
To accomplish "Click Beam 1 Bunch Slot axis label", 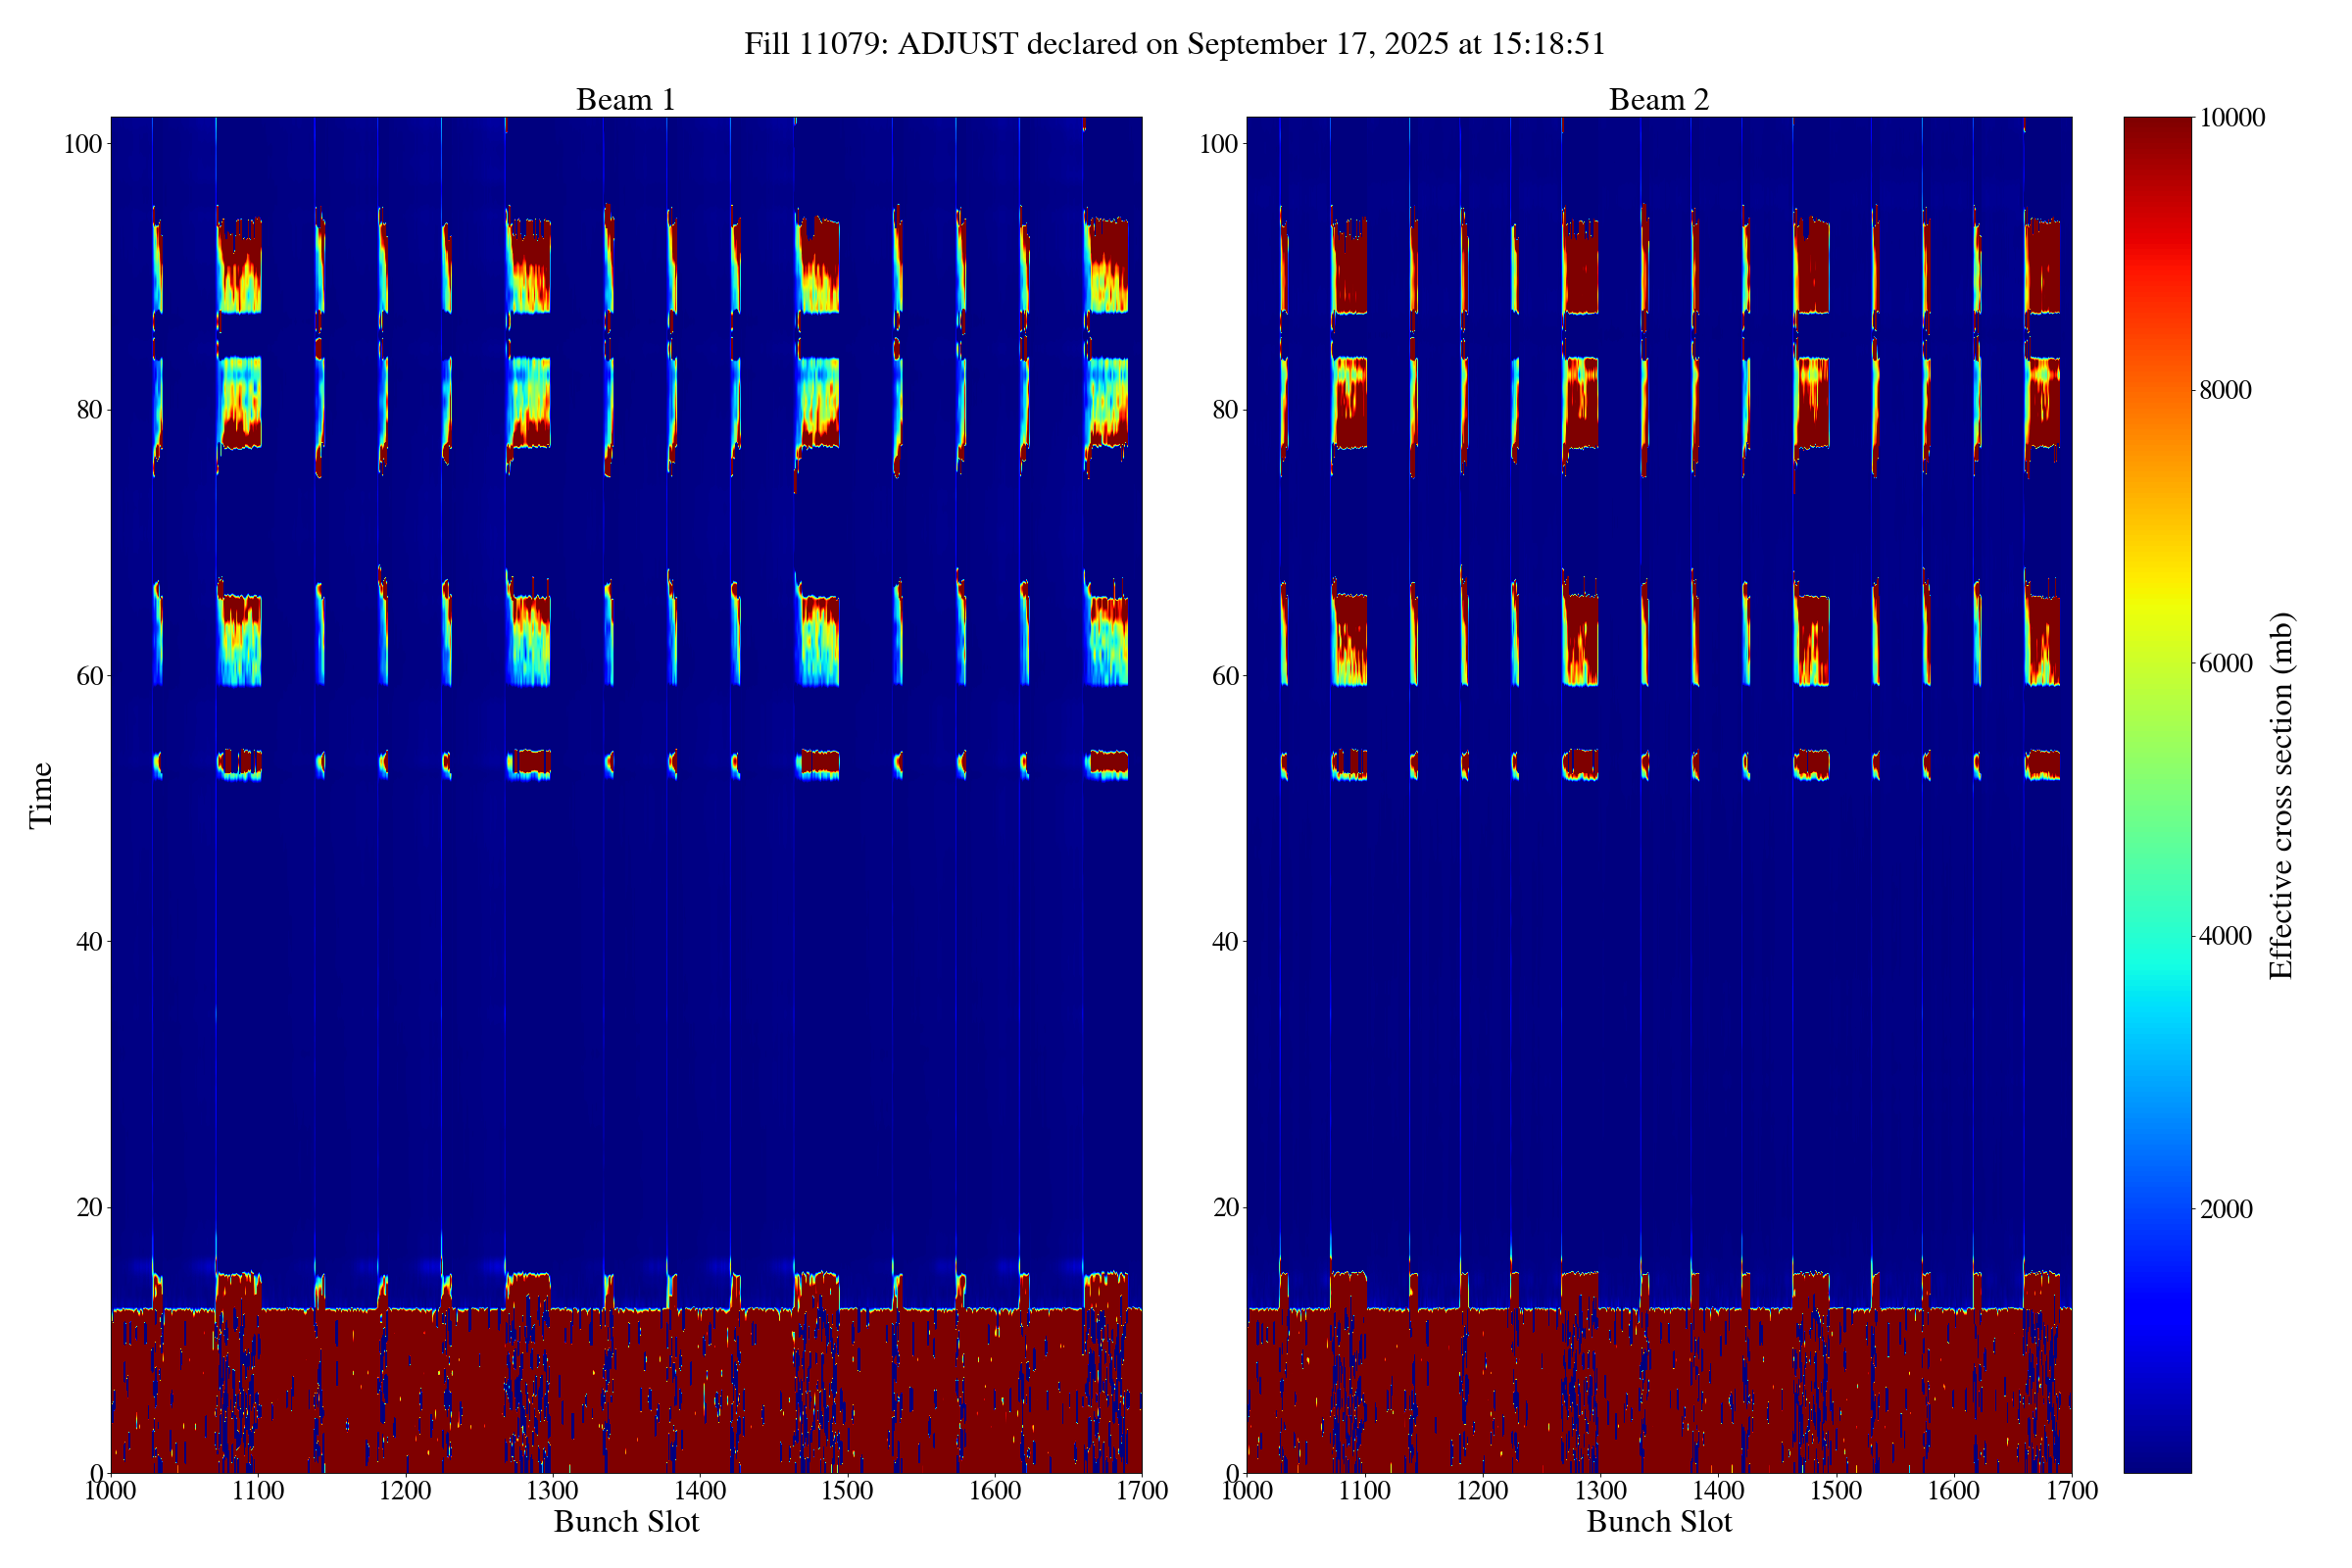I will (626, 1522).
